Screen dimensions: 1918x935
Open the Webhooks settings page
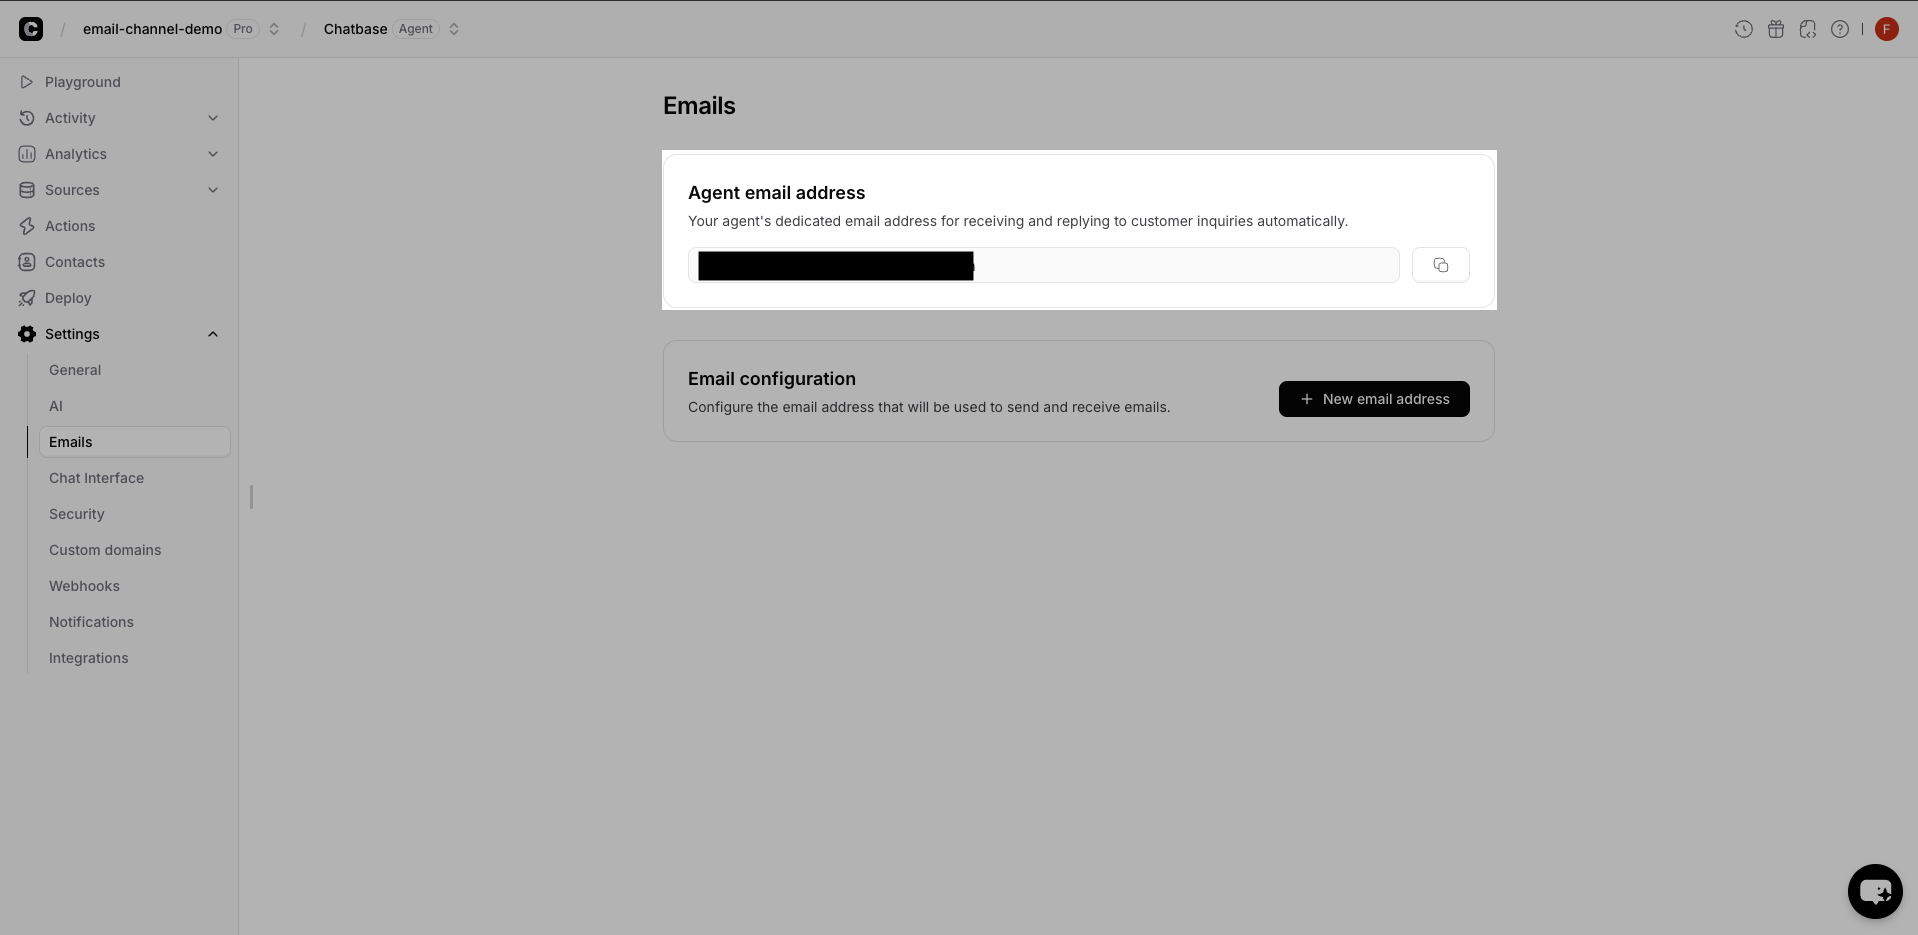pyautogui.click(x=84, y=586)
